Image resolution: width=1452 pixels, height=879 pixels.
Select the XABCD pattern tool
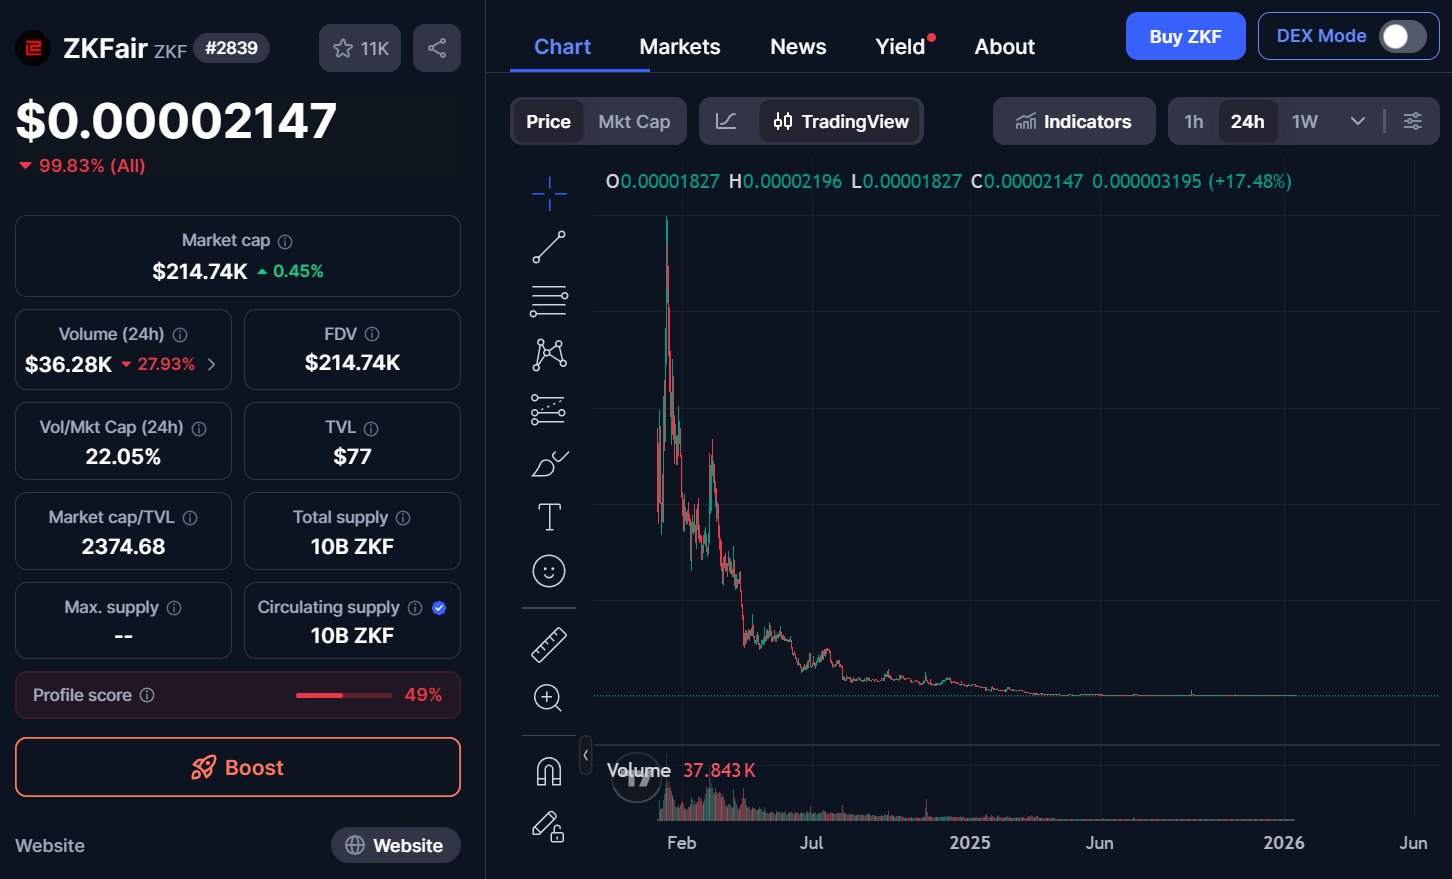(x=549, y=354)
